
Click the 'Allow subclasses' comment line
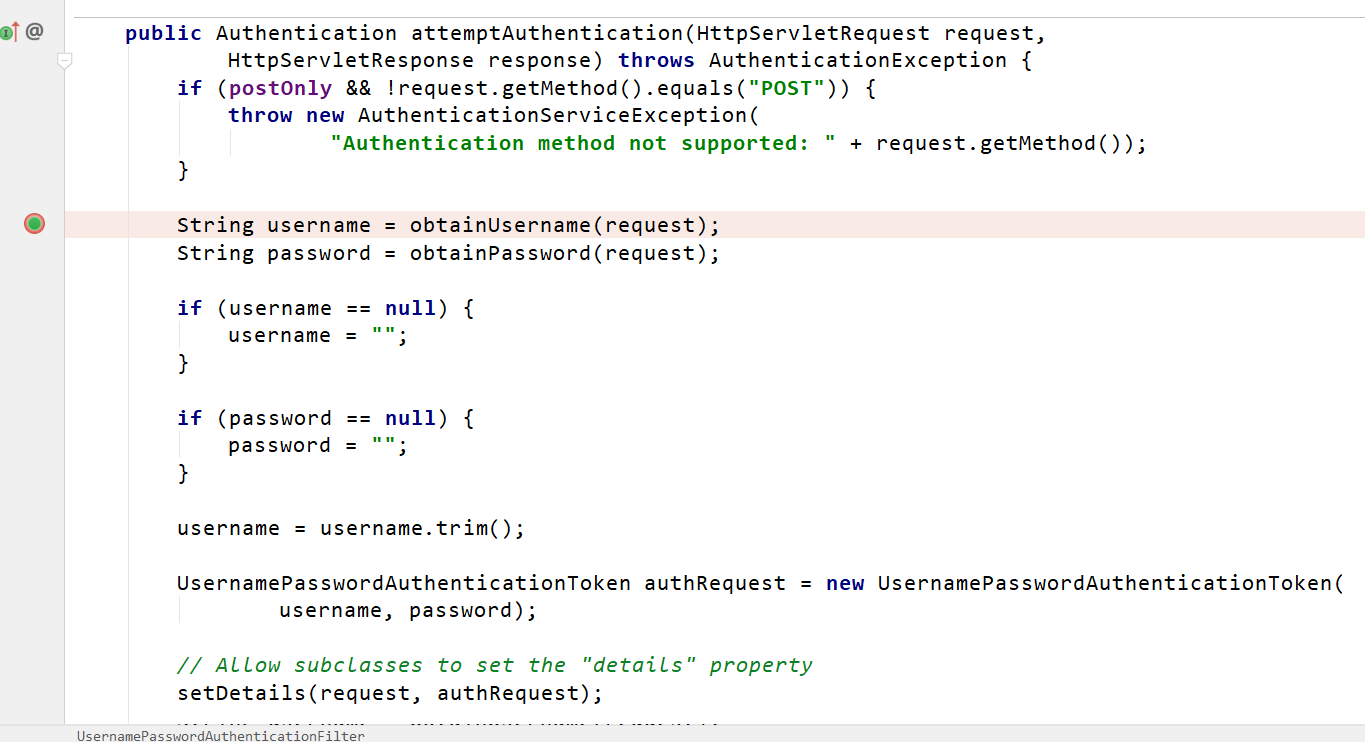(494, 665)
